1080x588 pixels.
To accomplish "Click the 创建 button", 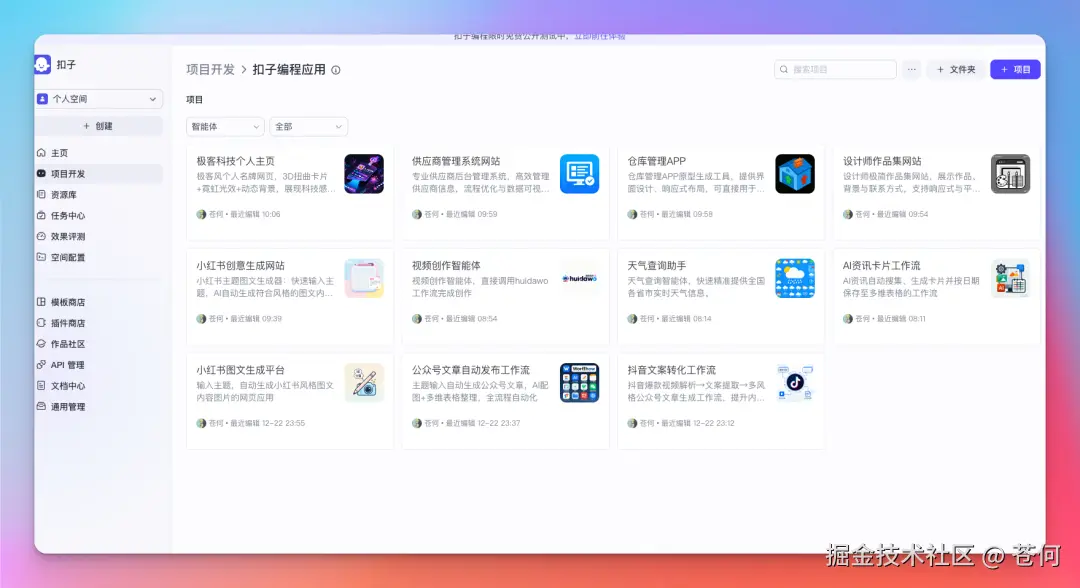I will point(98,124).
